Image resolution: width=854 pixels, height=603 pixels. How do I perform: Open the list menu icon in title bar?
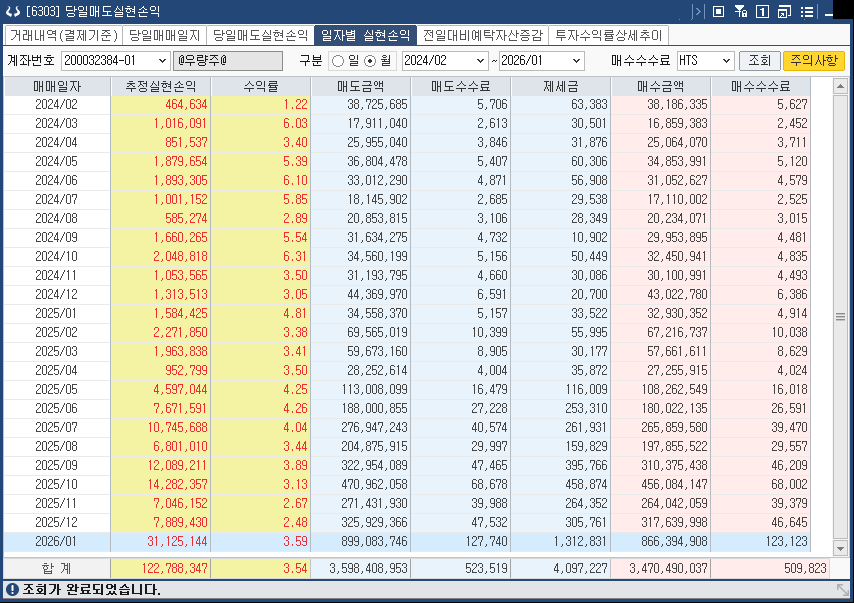click(x=808, y=11)
